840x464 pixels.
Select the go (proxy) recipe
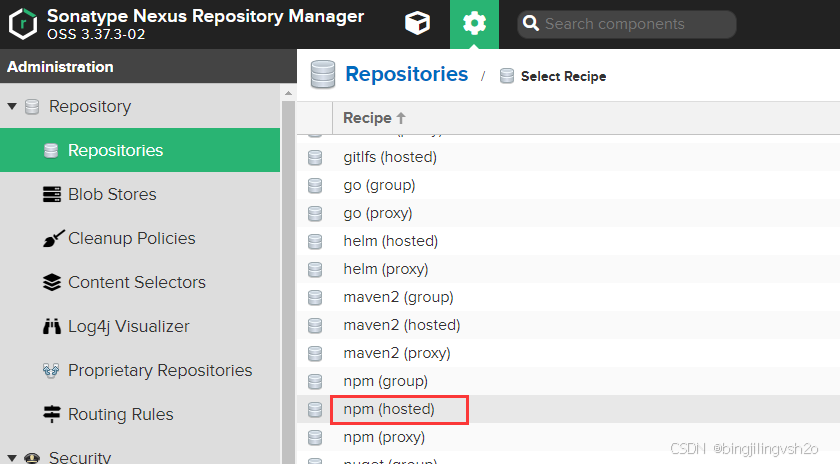click(x=378, y=213)
